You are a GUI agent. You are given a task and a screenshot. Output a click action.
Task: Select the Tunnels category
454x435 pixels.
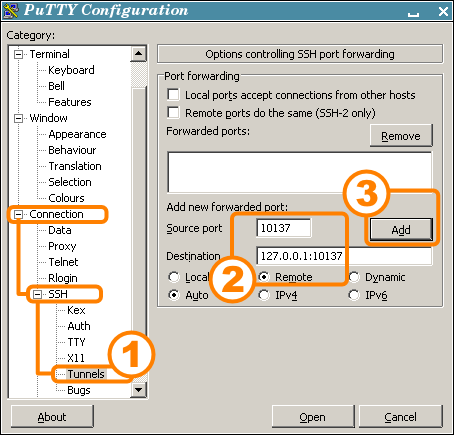(86, 374)
